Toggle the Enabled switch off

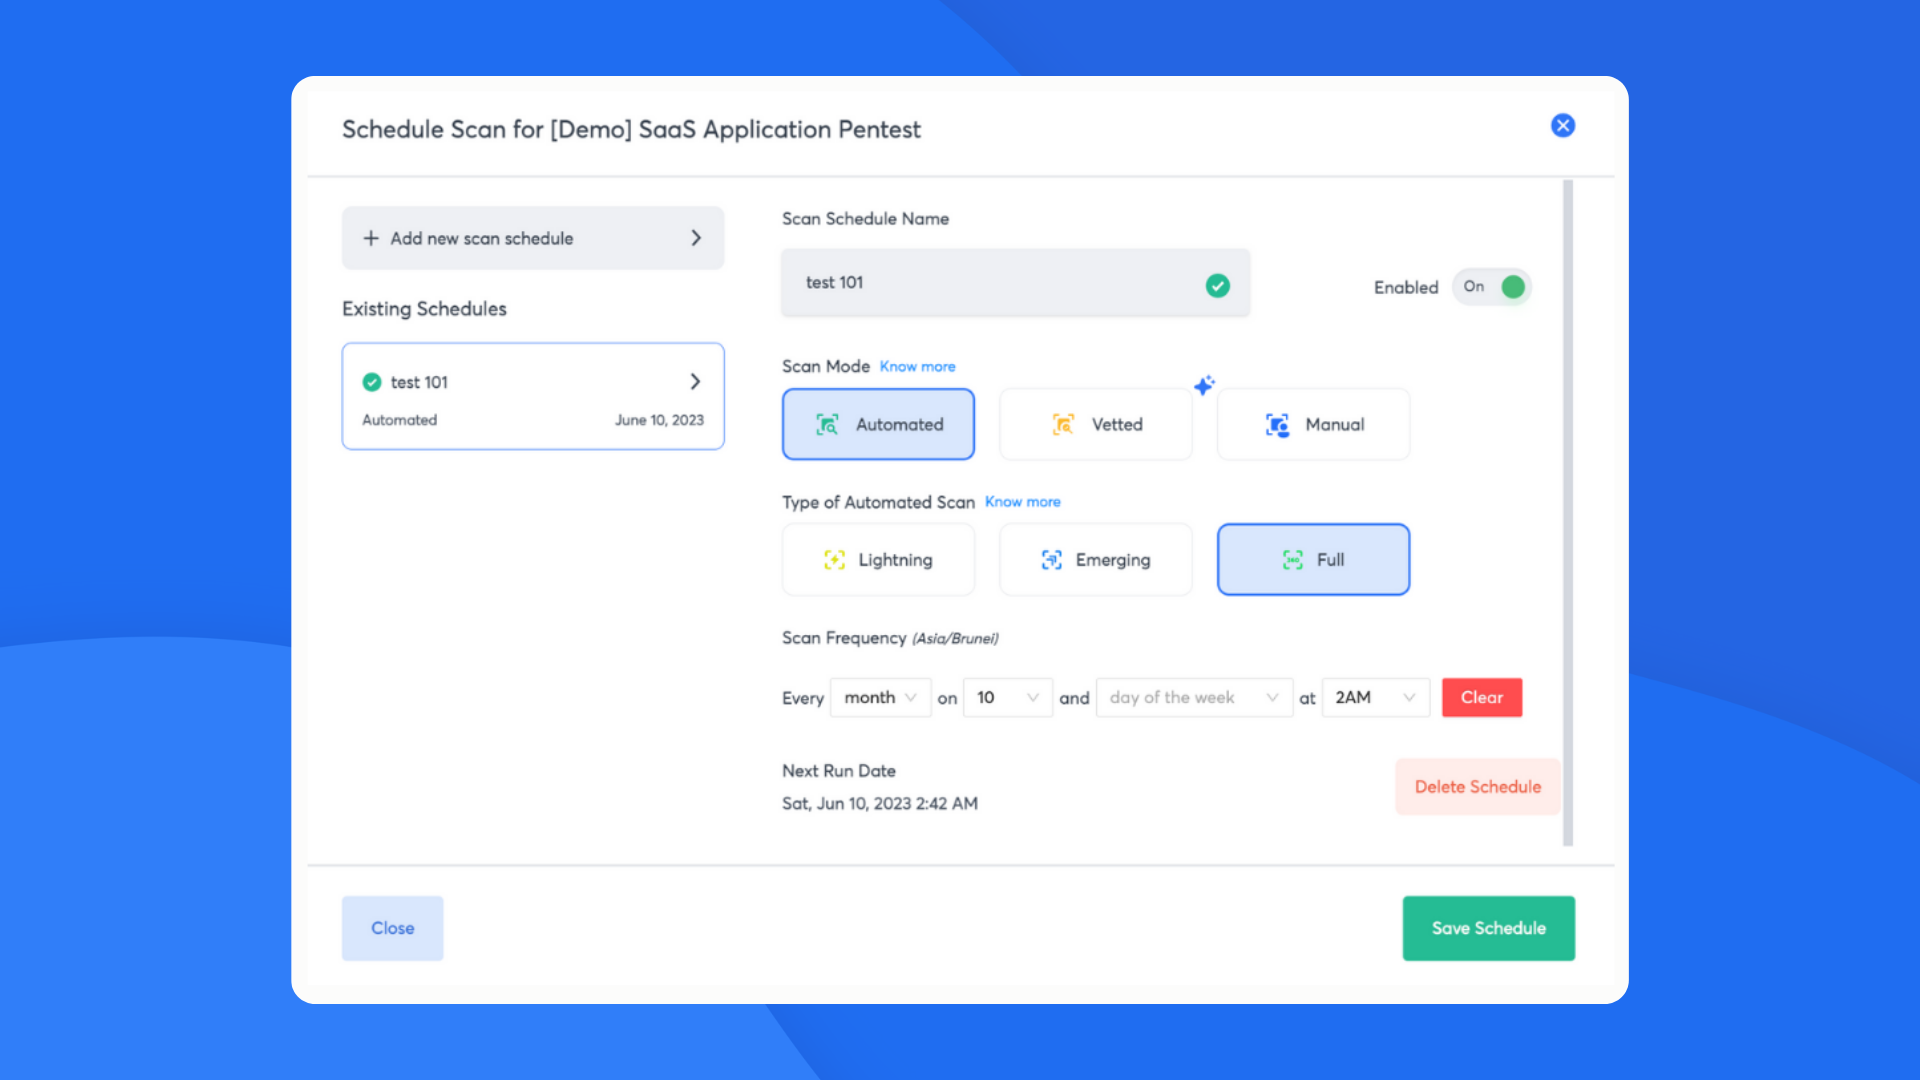1492,287
